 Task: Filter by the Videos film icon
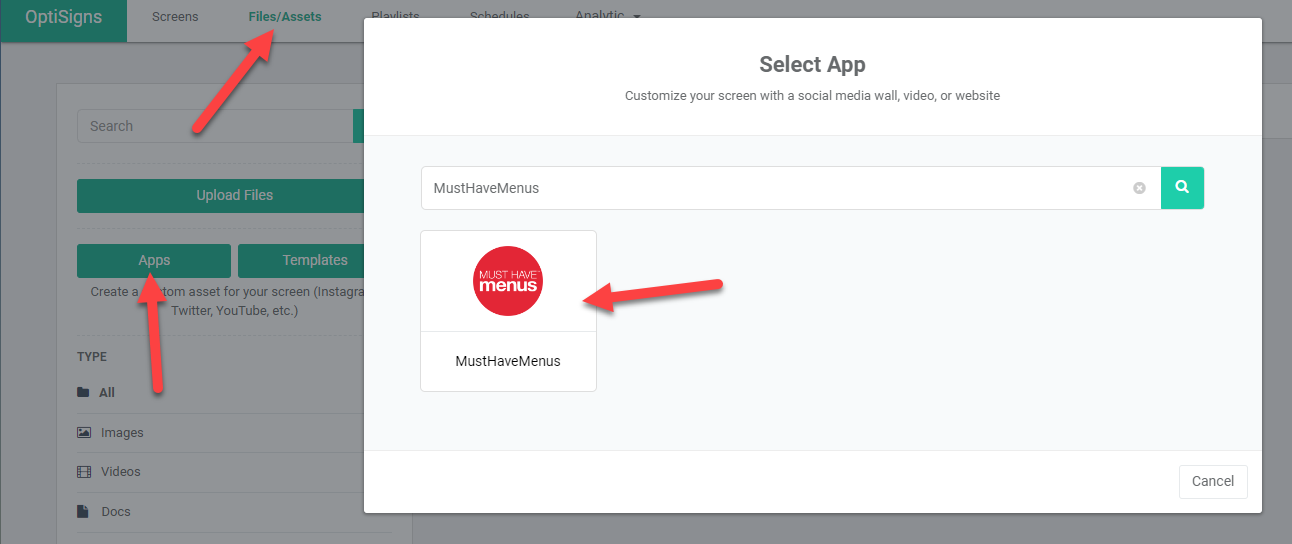pyautogui.click(x=84, y=472)
